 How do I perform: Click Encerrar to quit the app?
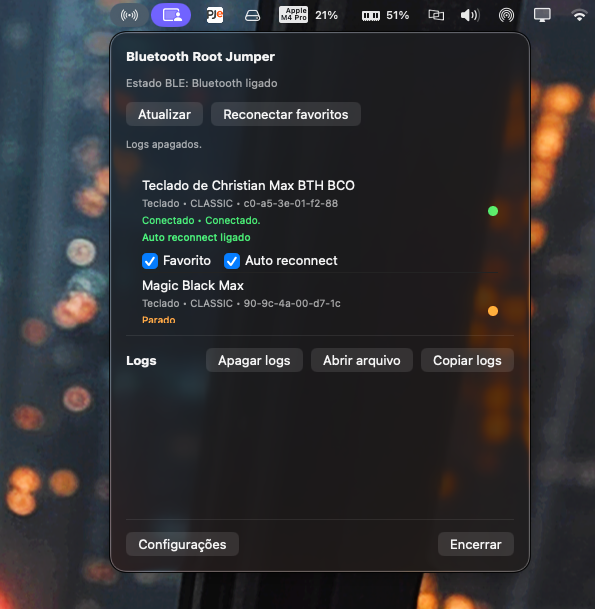476,544
